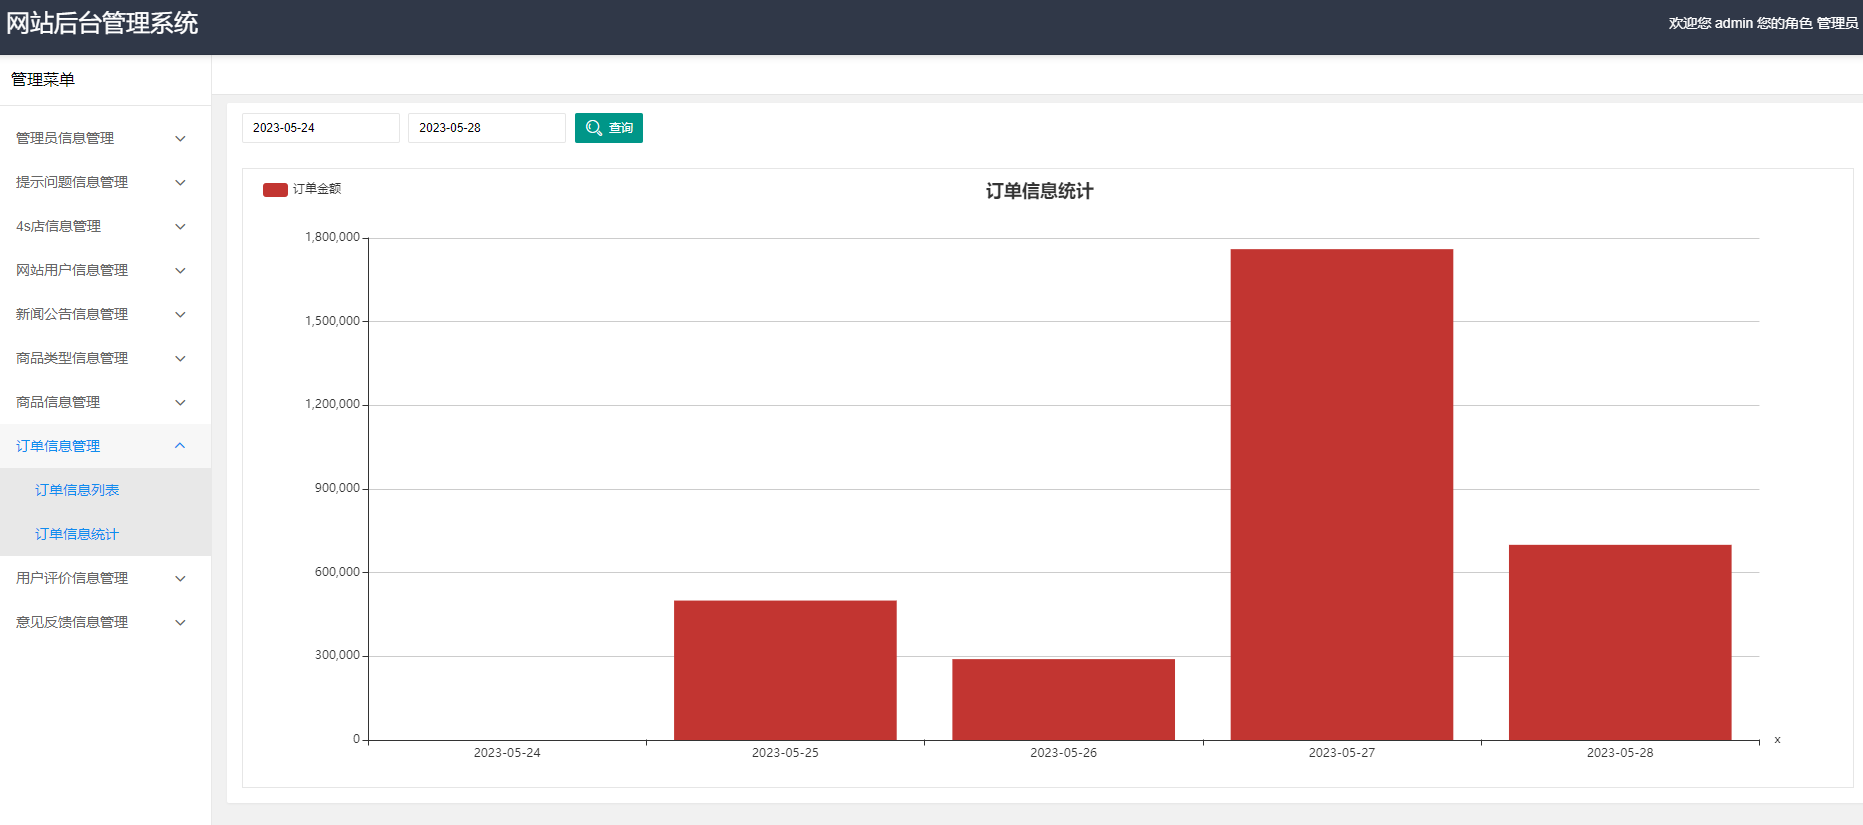Expand the 商品信息管理 chevron icon
The width and height of the screenshot is (1863, 825).
pos(180,403)
